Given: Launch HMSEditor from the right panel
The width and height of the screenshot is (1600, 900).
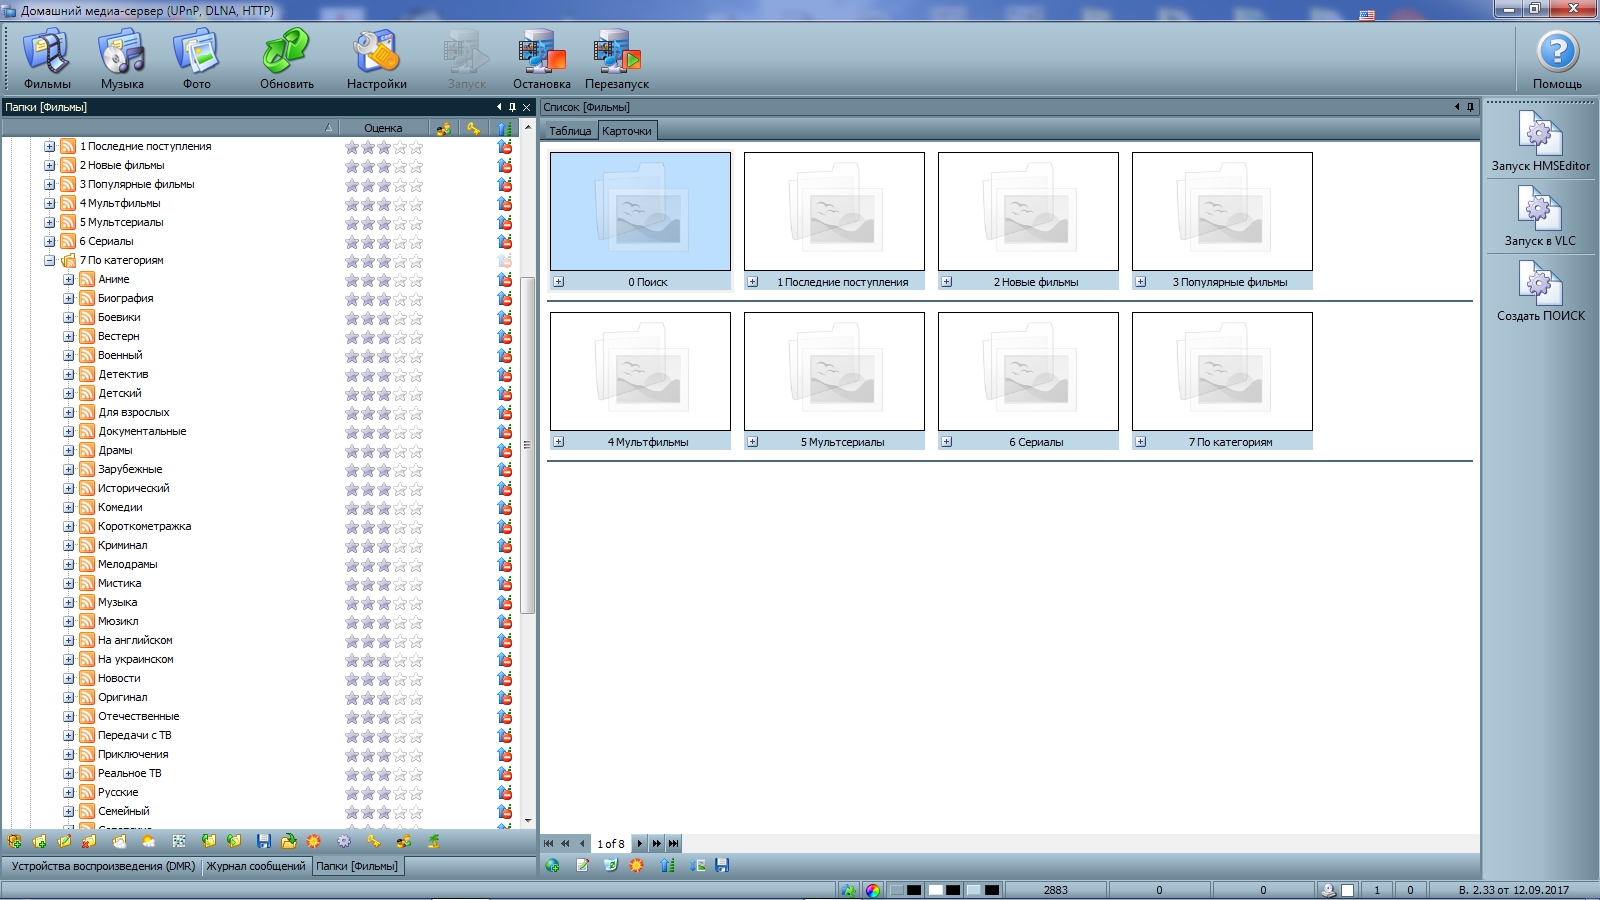Looking at the screenshot, I should click(1540, 141).
